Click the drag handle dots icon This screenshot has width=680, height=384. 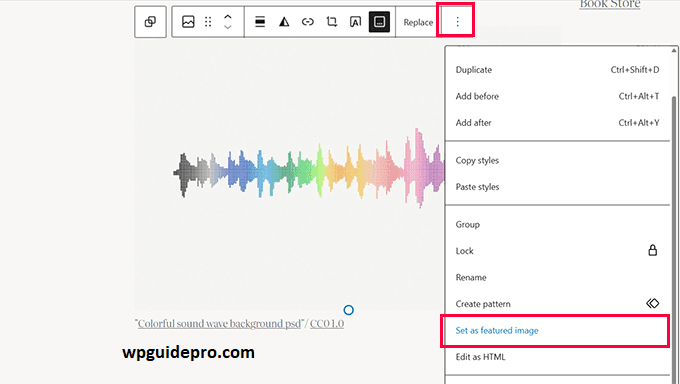[208, 22]
